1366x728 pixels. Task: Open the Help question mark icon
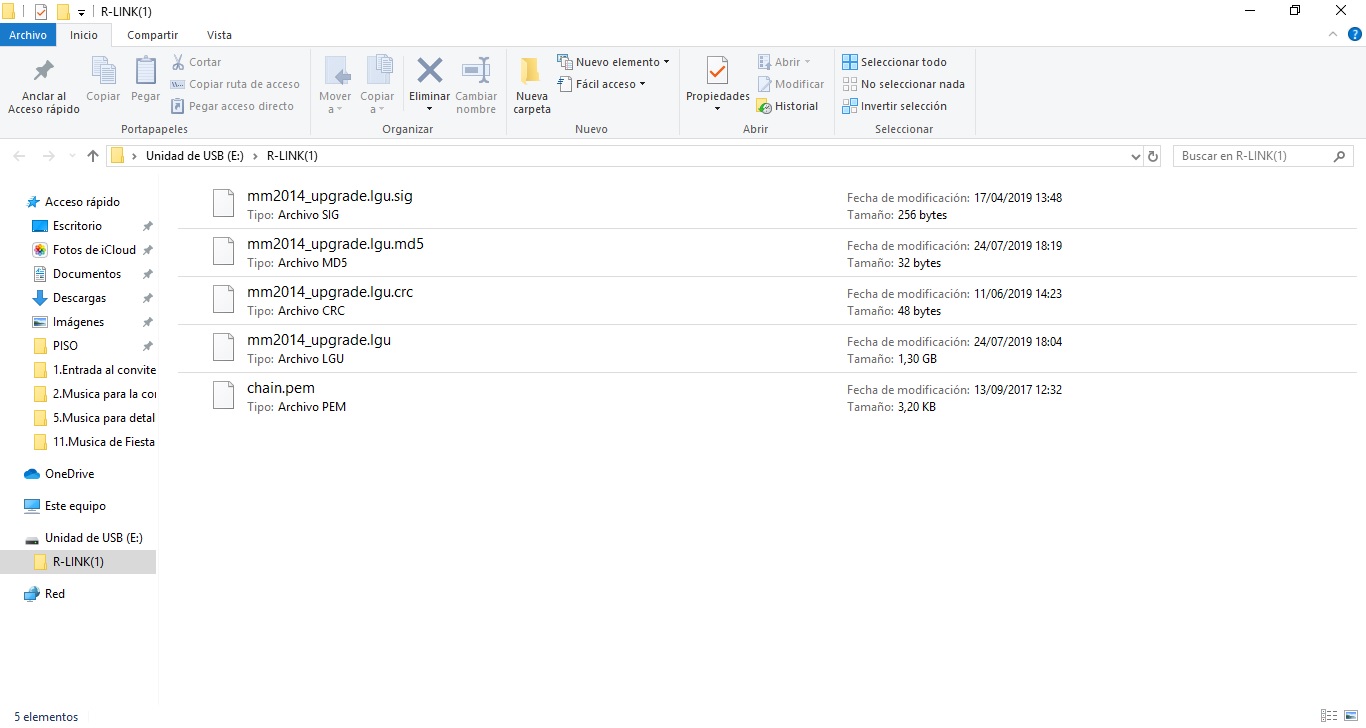pos(1354,35)
